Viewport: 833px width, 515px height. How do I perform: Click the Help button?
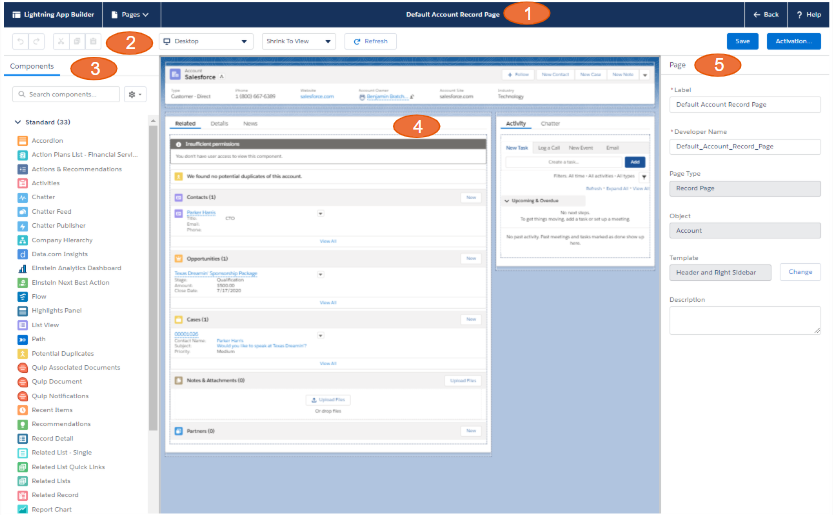(x=808, y=15)
